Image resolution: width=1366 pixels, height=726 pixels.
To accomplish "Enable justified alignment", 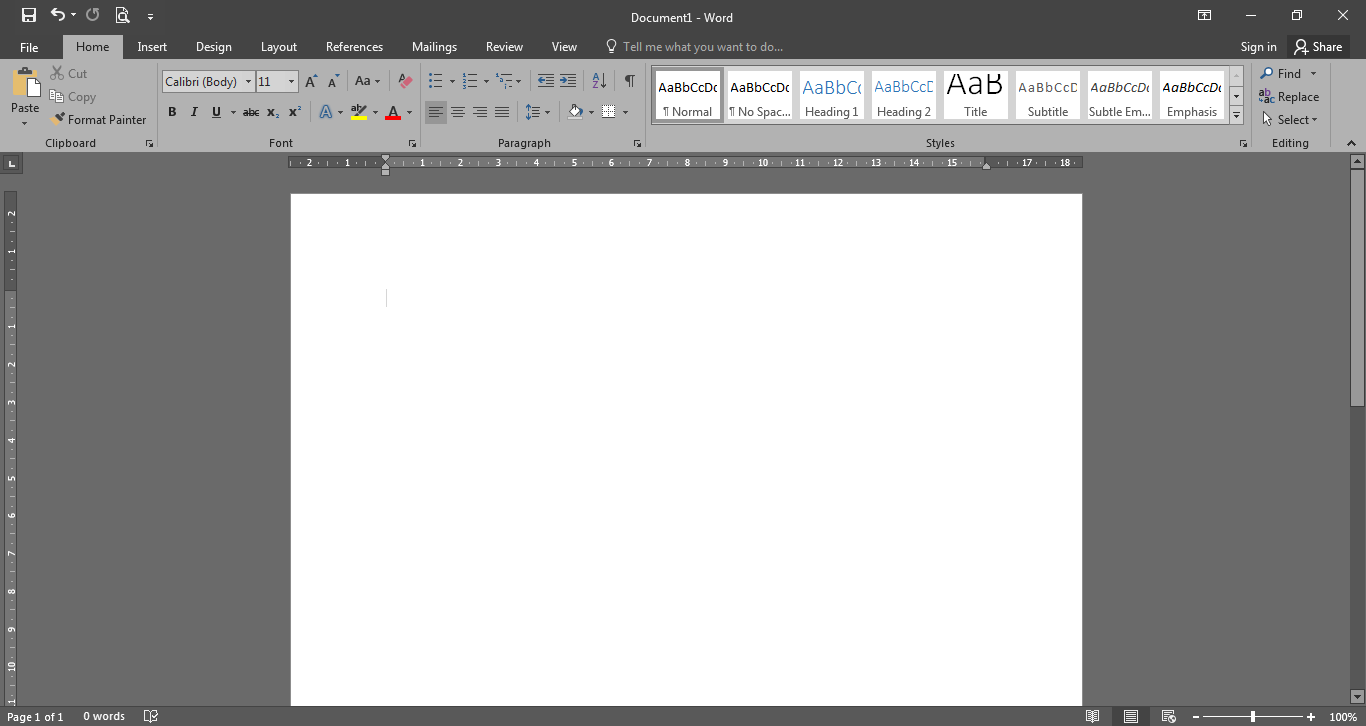I will pos(501,112).
